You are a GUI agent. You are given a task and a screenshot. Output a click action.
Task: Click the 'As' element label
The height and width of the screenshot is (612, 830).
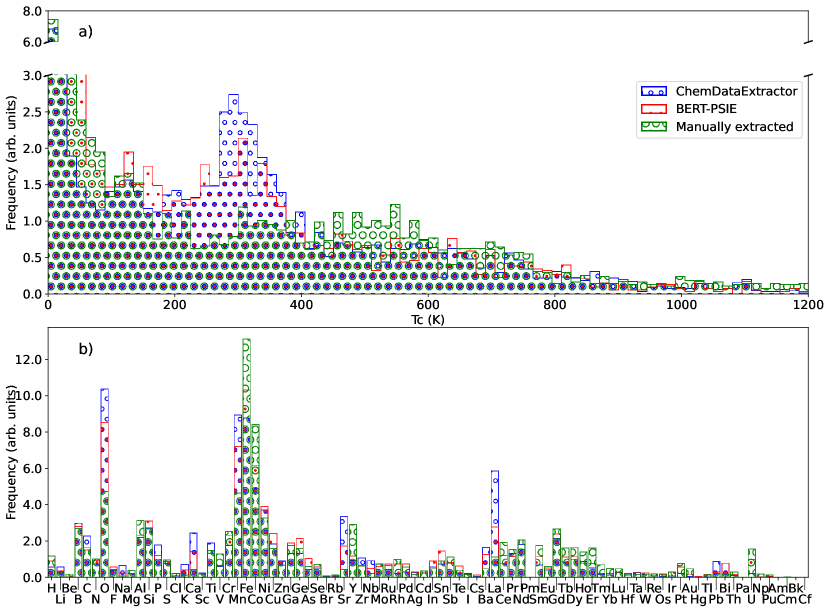click(x=308, y=600)
